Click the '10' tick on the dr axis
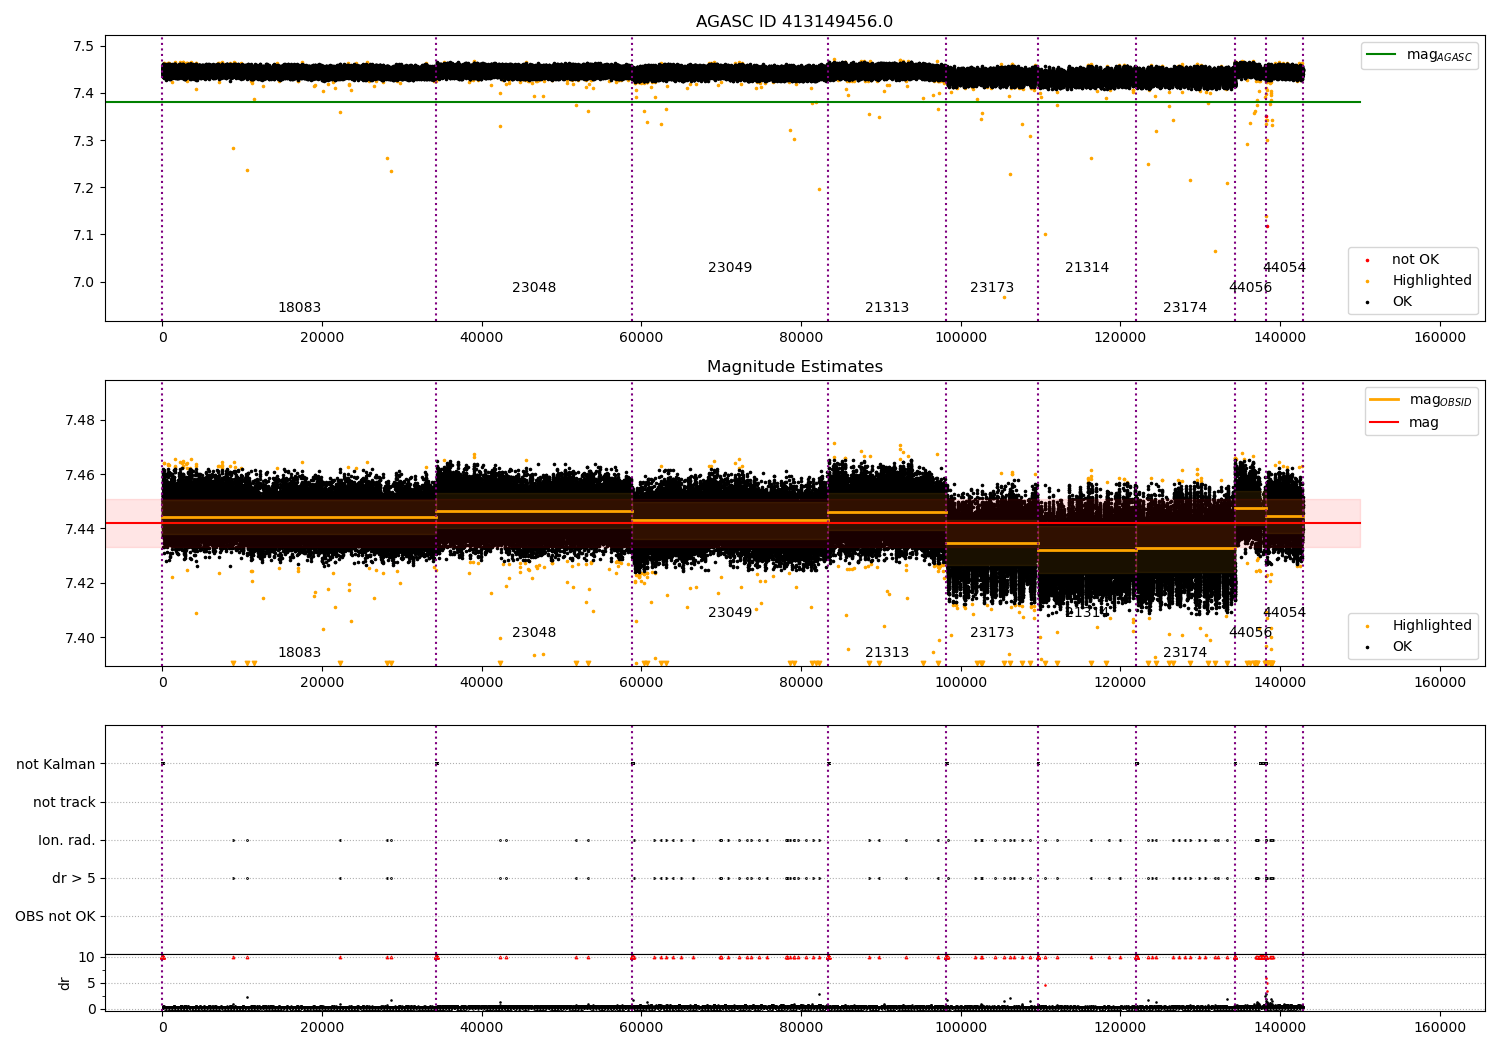 coord(87,958)
